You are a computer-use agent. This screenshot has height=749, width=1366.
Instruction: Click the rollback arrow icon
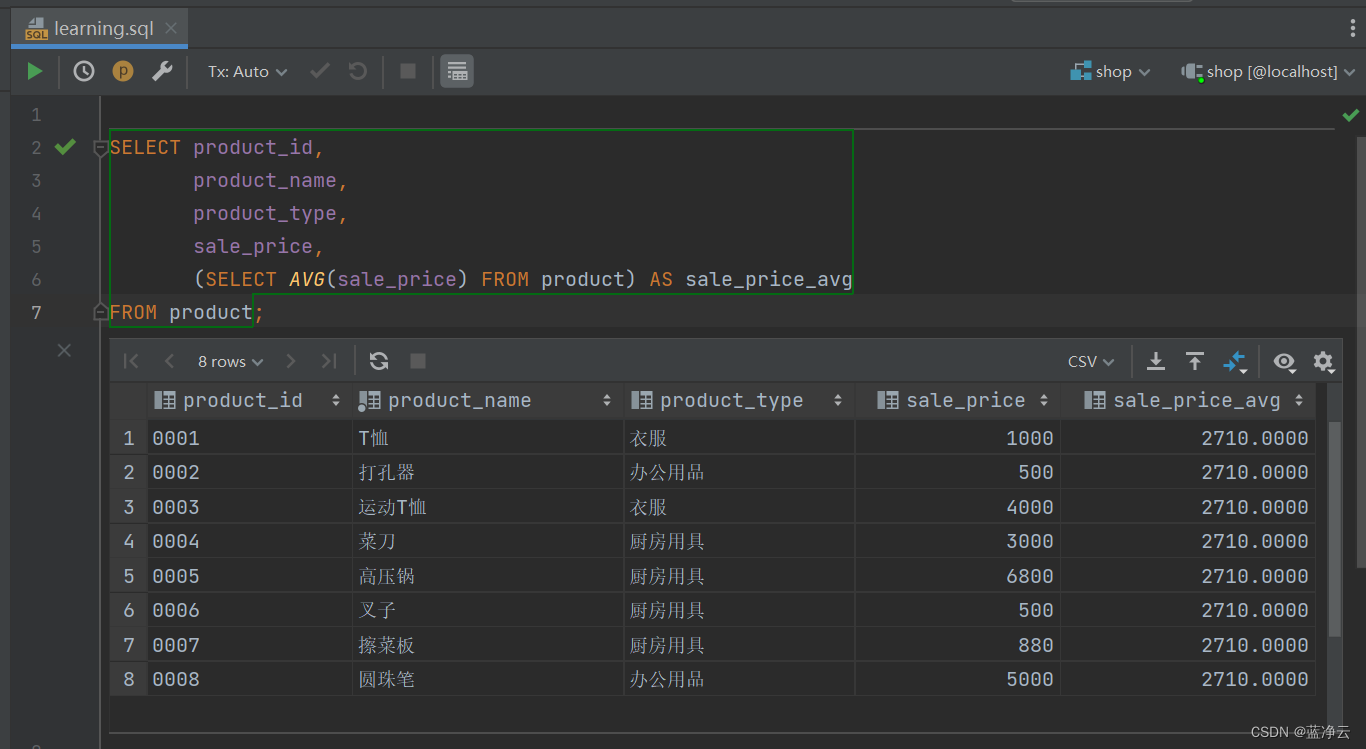point(357,71)
